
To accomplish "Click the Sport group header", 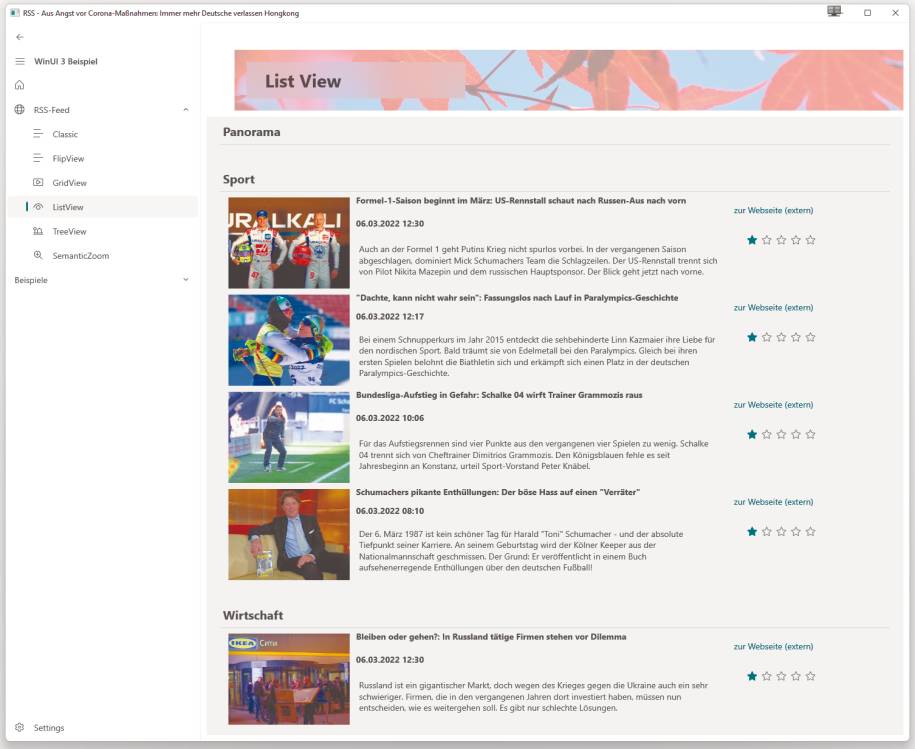I will tap(239, 180).
